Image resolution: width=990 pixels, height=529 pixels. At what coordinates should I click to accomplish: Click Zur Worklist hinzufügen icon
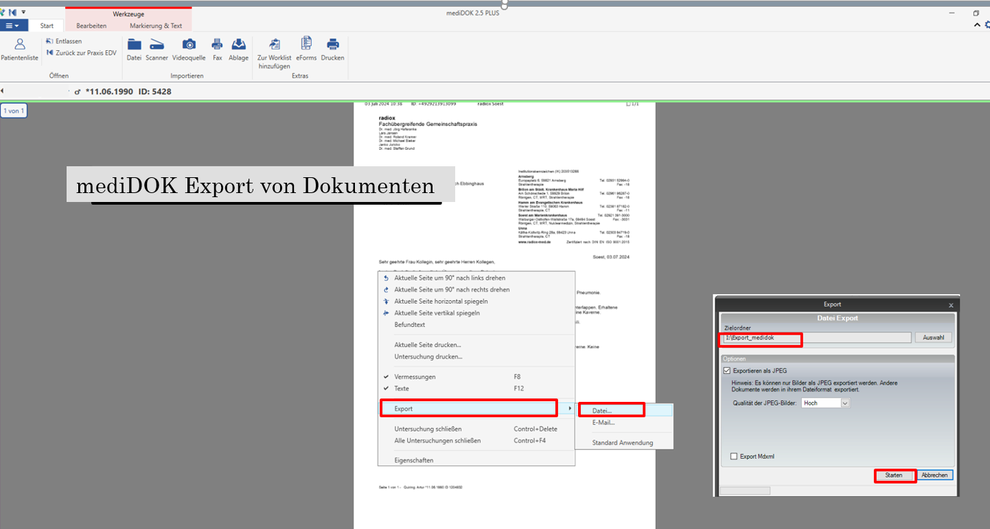(x=274, y=52)
